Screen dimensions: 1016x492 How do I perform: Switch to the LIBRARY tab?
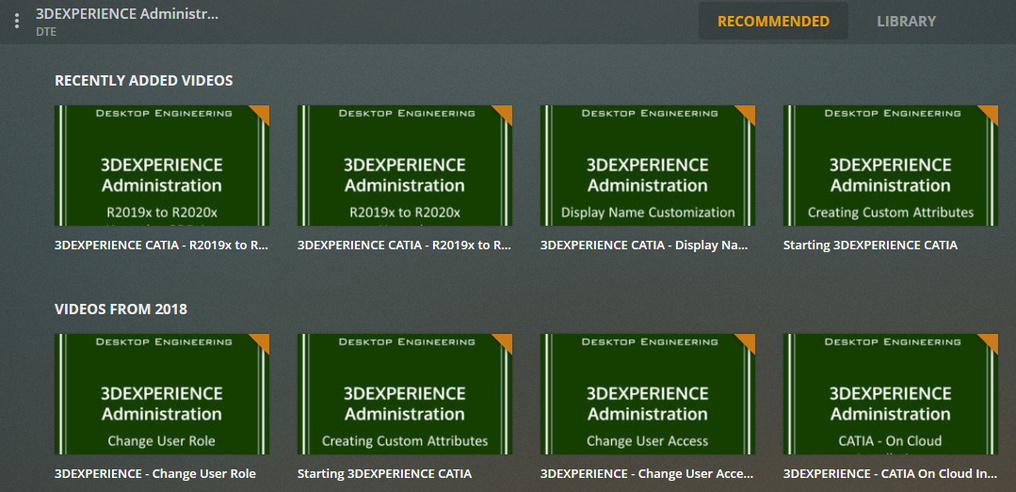pos(906,21)
